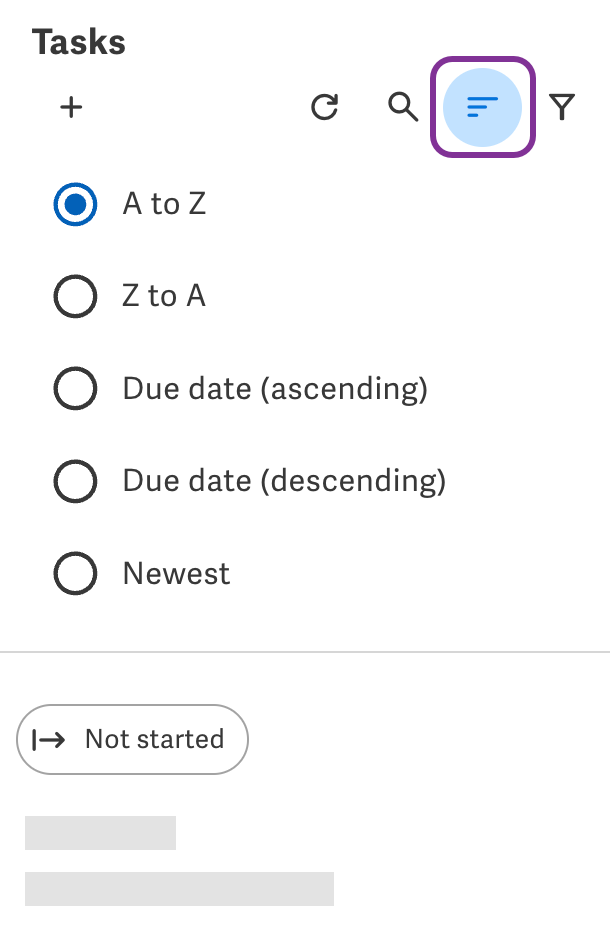Click 'Due date (descending)' label text

pos(284,482)
